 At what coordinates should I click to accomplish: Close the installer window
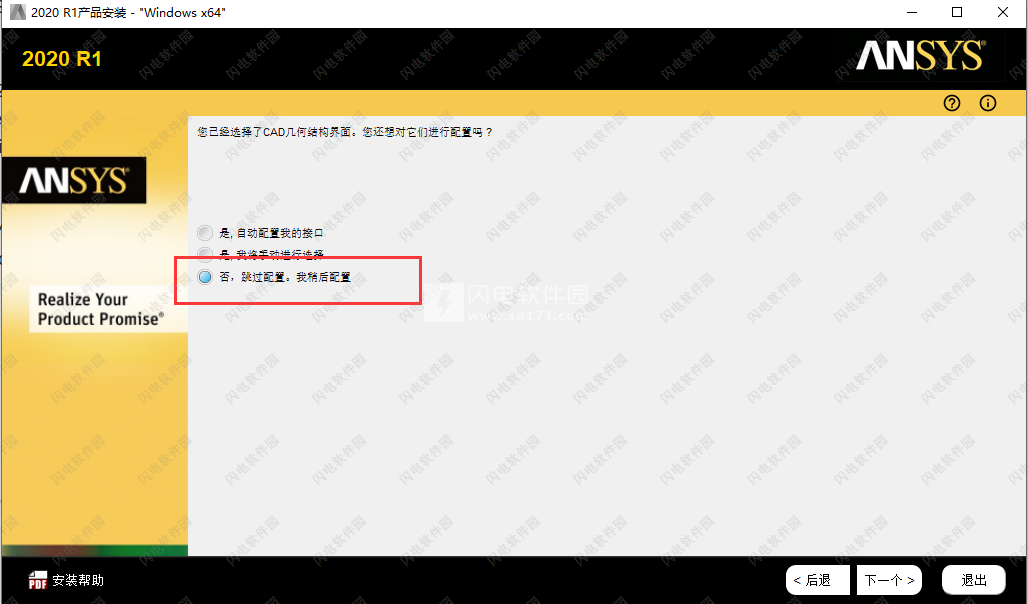pos(1002,12)
